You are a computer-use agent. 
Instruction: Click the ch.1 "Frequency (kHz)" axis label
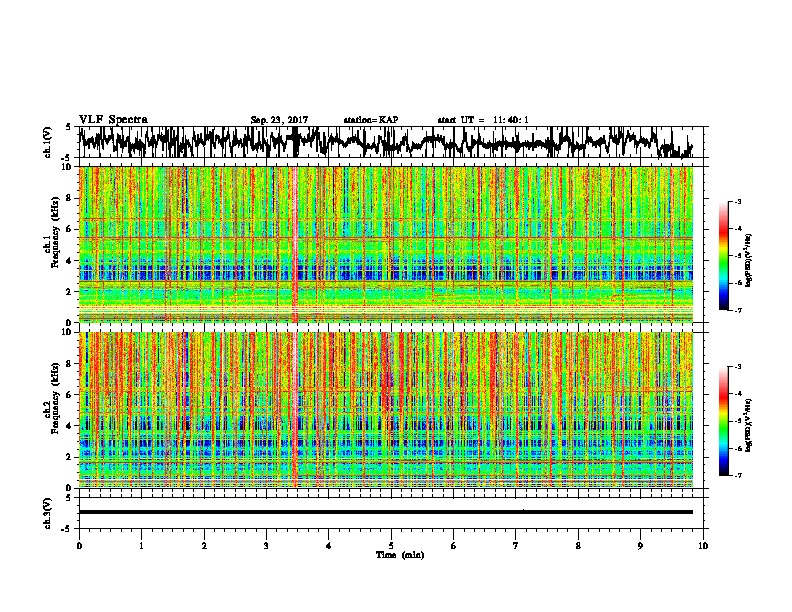[56, 233]
